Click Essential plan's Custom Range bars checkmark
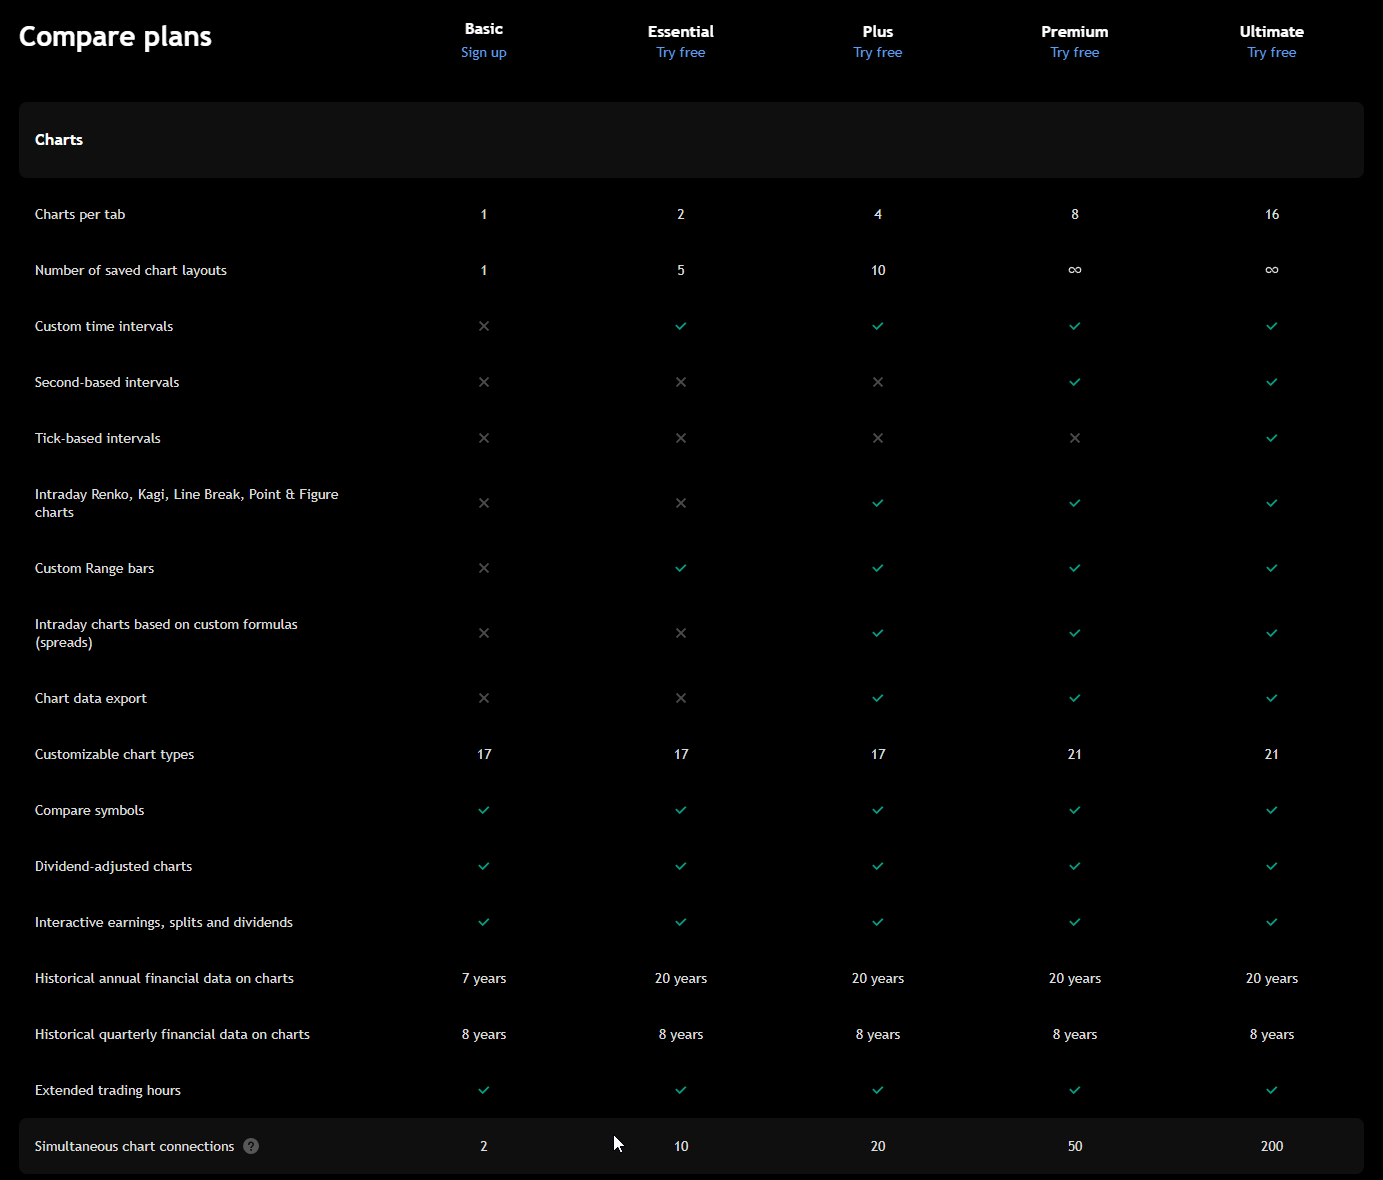This screenshot has width=1383, height=1180. coord(680,568)
